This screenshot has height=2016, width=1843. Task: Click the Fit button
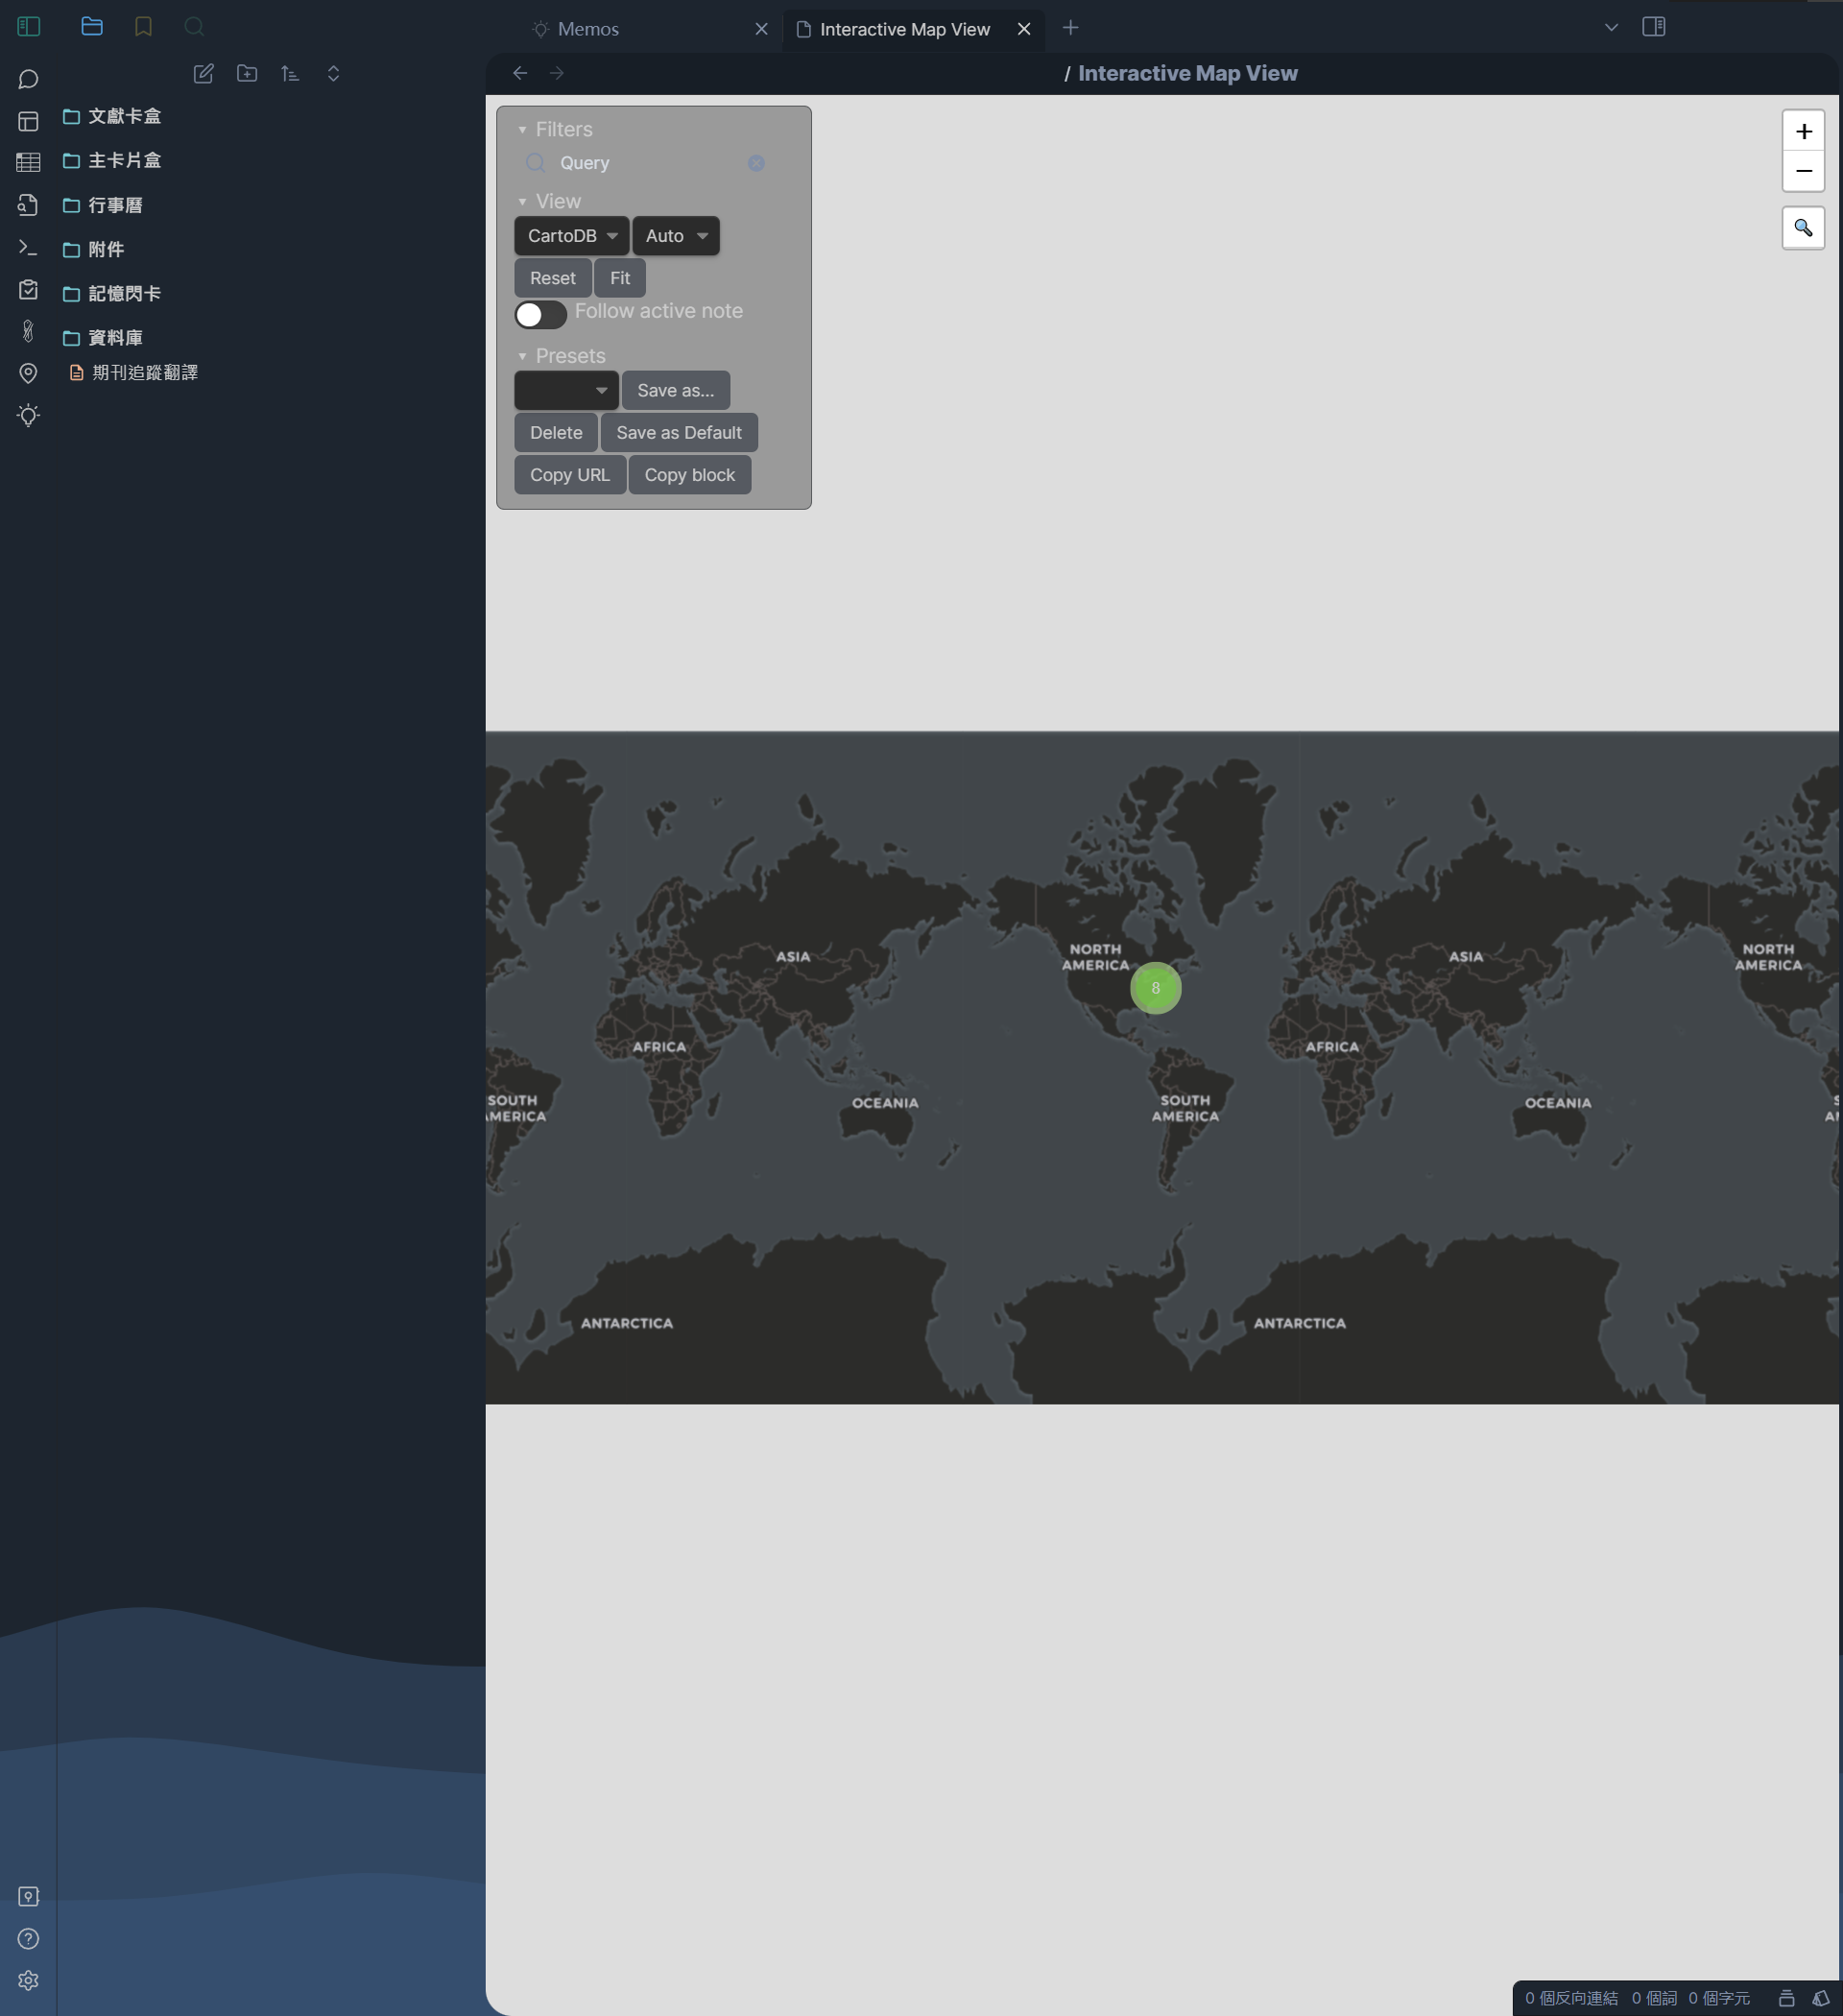coord(620,277)
